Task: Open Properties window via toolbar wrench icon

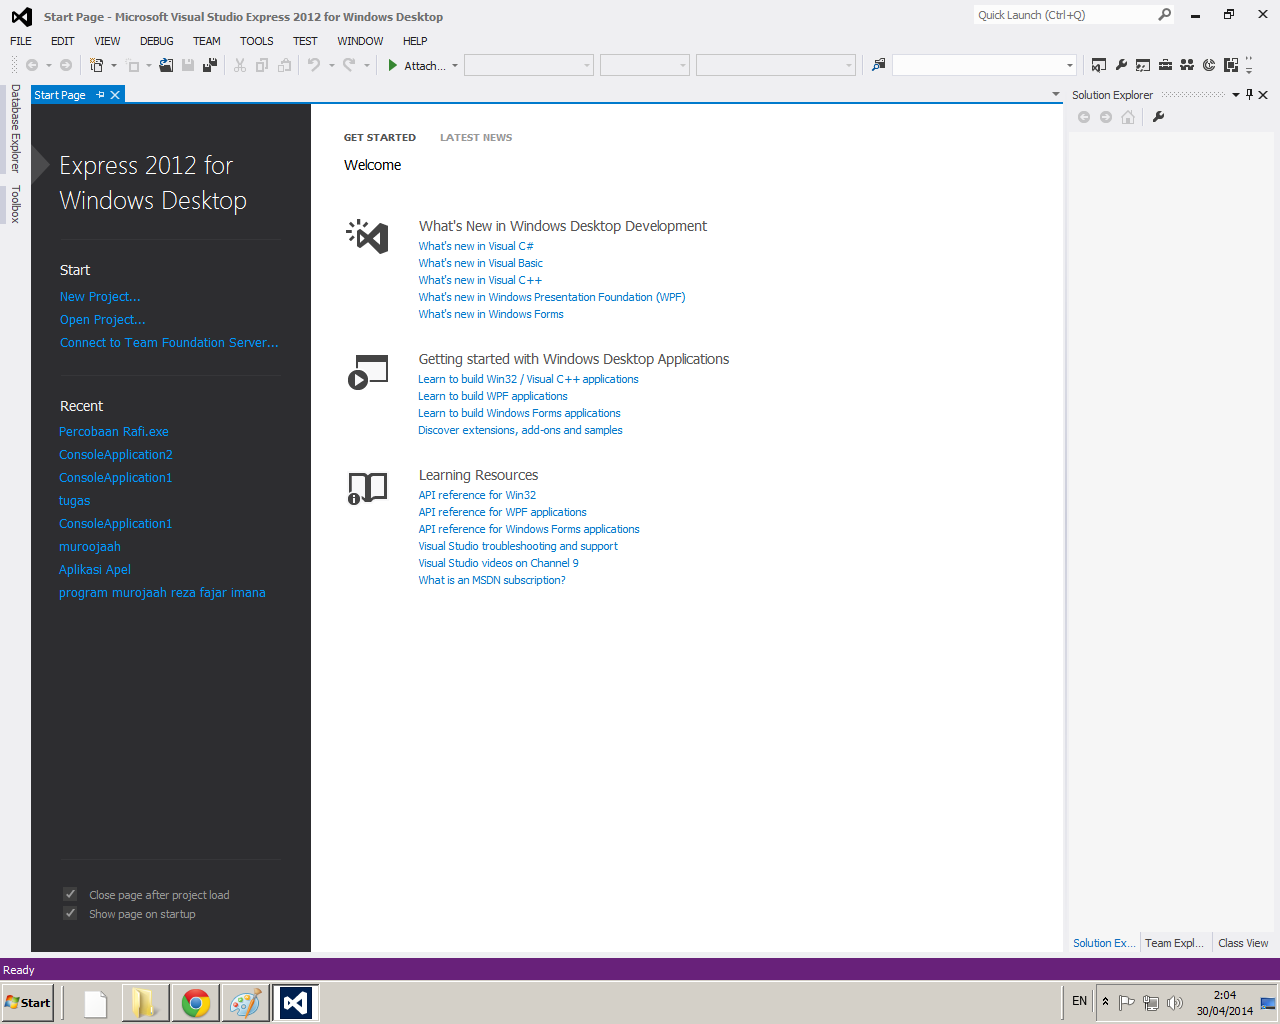Action: pyautogui.click(x=1121, y=65)
